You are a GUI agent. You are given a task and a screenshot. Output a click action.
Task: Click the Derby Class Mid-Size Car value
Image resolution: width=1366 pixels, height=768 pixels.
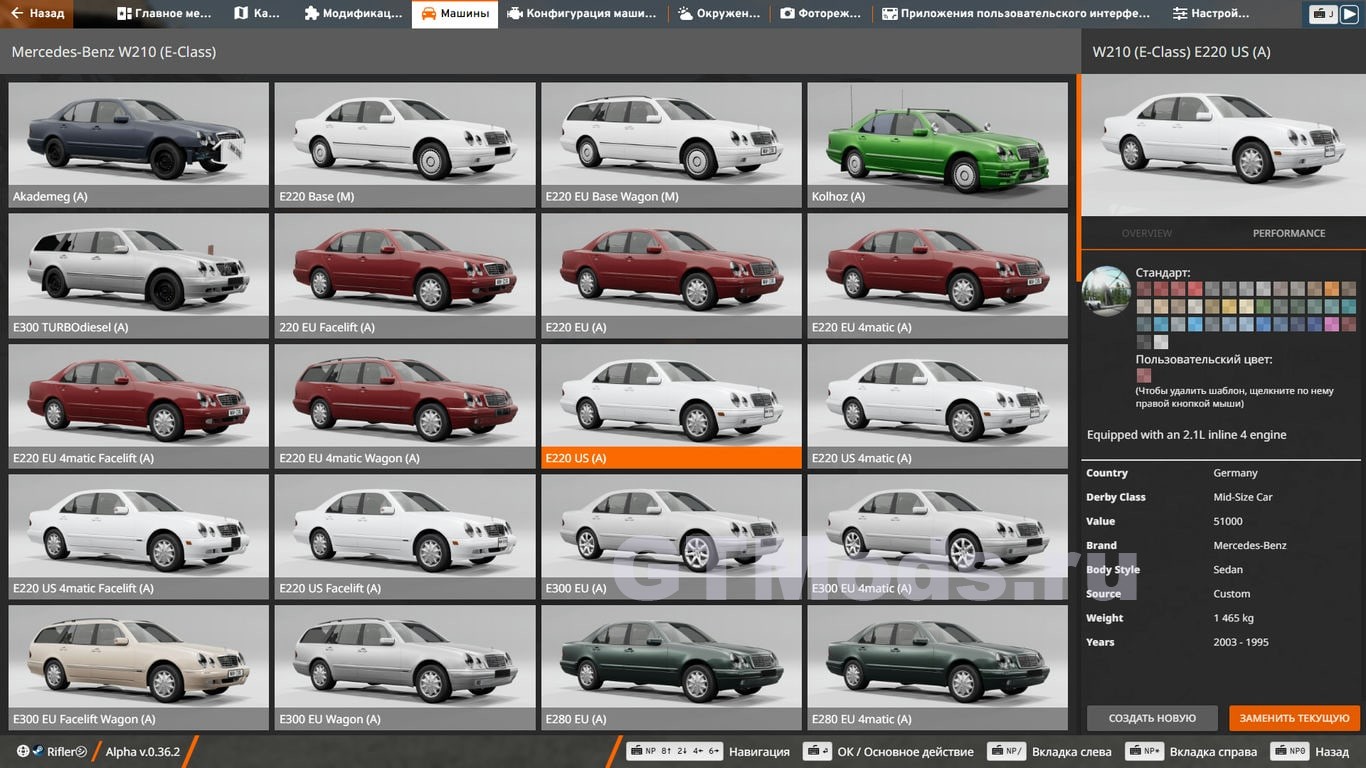pos(1243,497)
